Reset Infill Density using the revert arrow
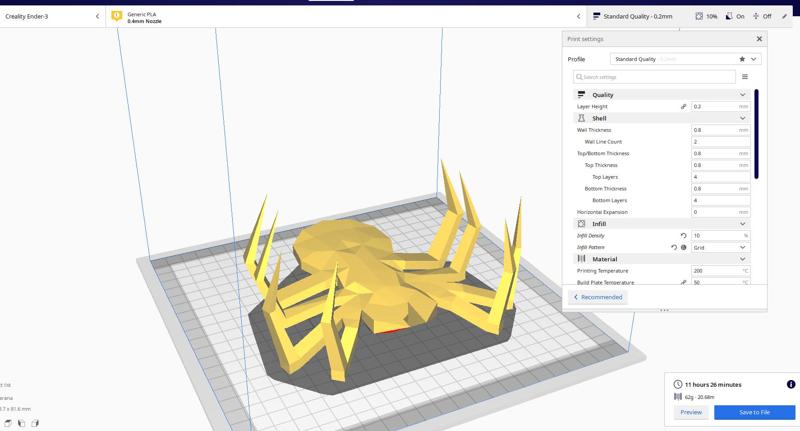This screenshot has height=431, width=800. click(x=683, y=236)
